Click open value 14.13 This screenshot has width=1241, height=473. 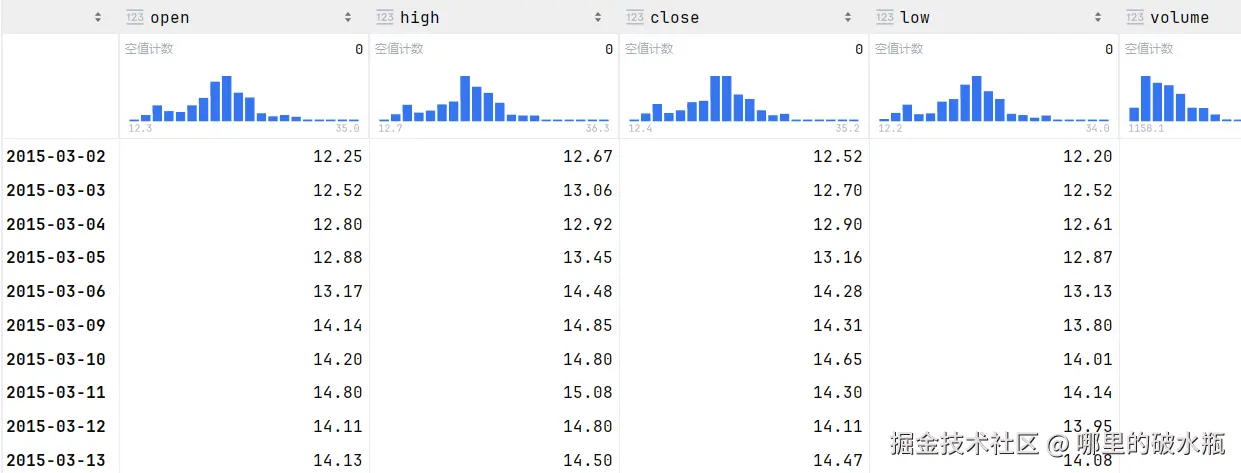point(338,460)
